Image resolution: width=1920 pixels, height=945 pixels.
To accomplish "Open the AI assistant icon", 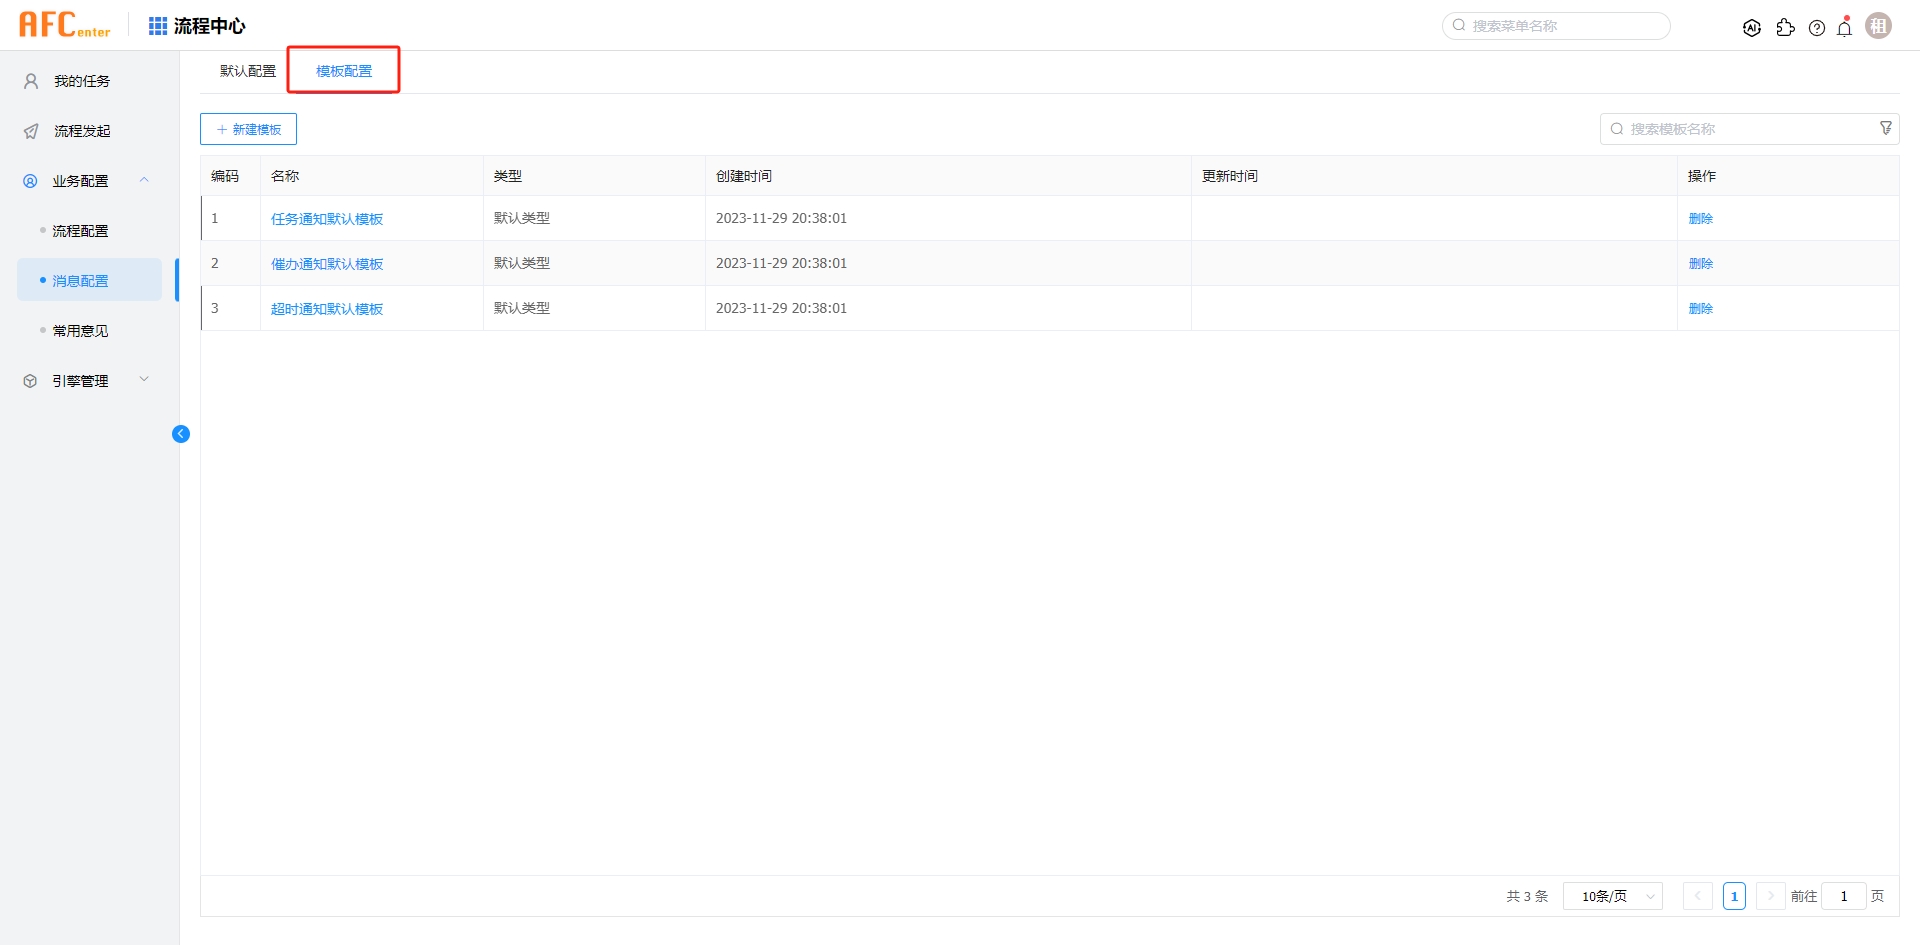I will pyautogui.click(x=1751, y=28).
